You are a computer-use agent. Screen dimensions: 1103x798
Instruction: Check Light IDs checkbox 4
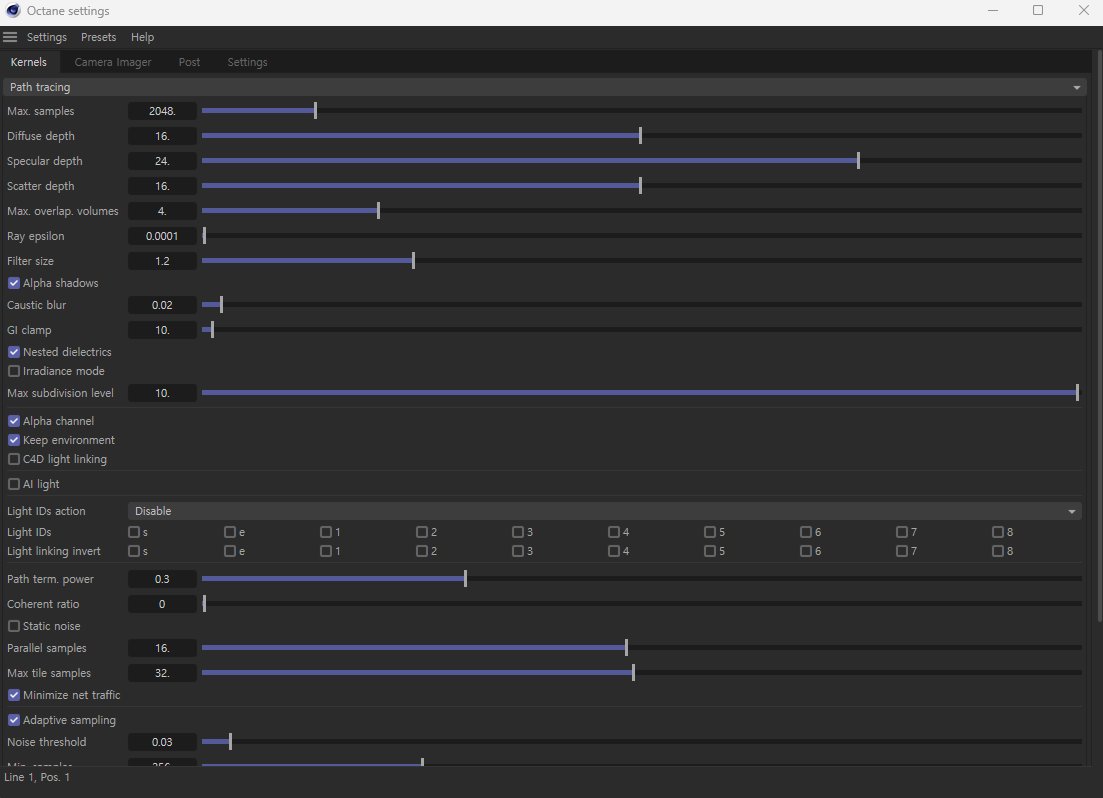point(614,532)
